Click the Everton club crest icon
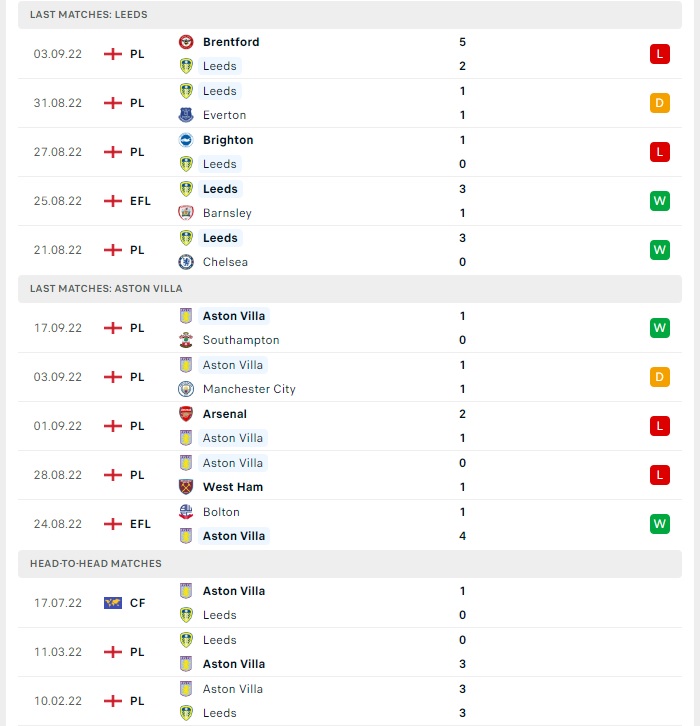This screenshot has height=726, width=700. (x=186, y=115)
